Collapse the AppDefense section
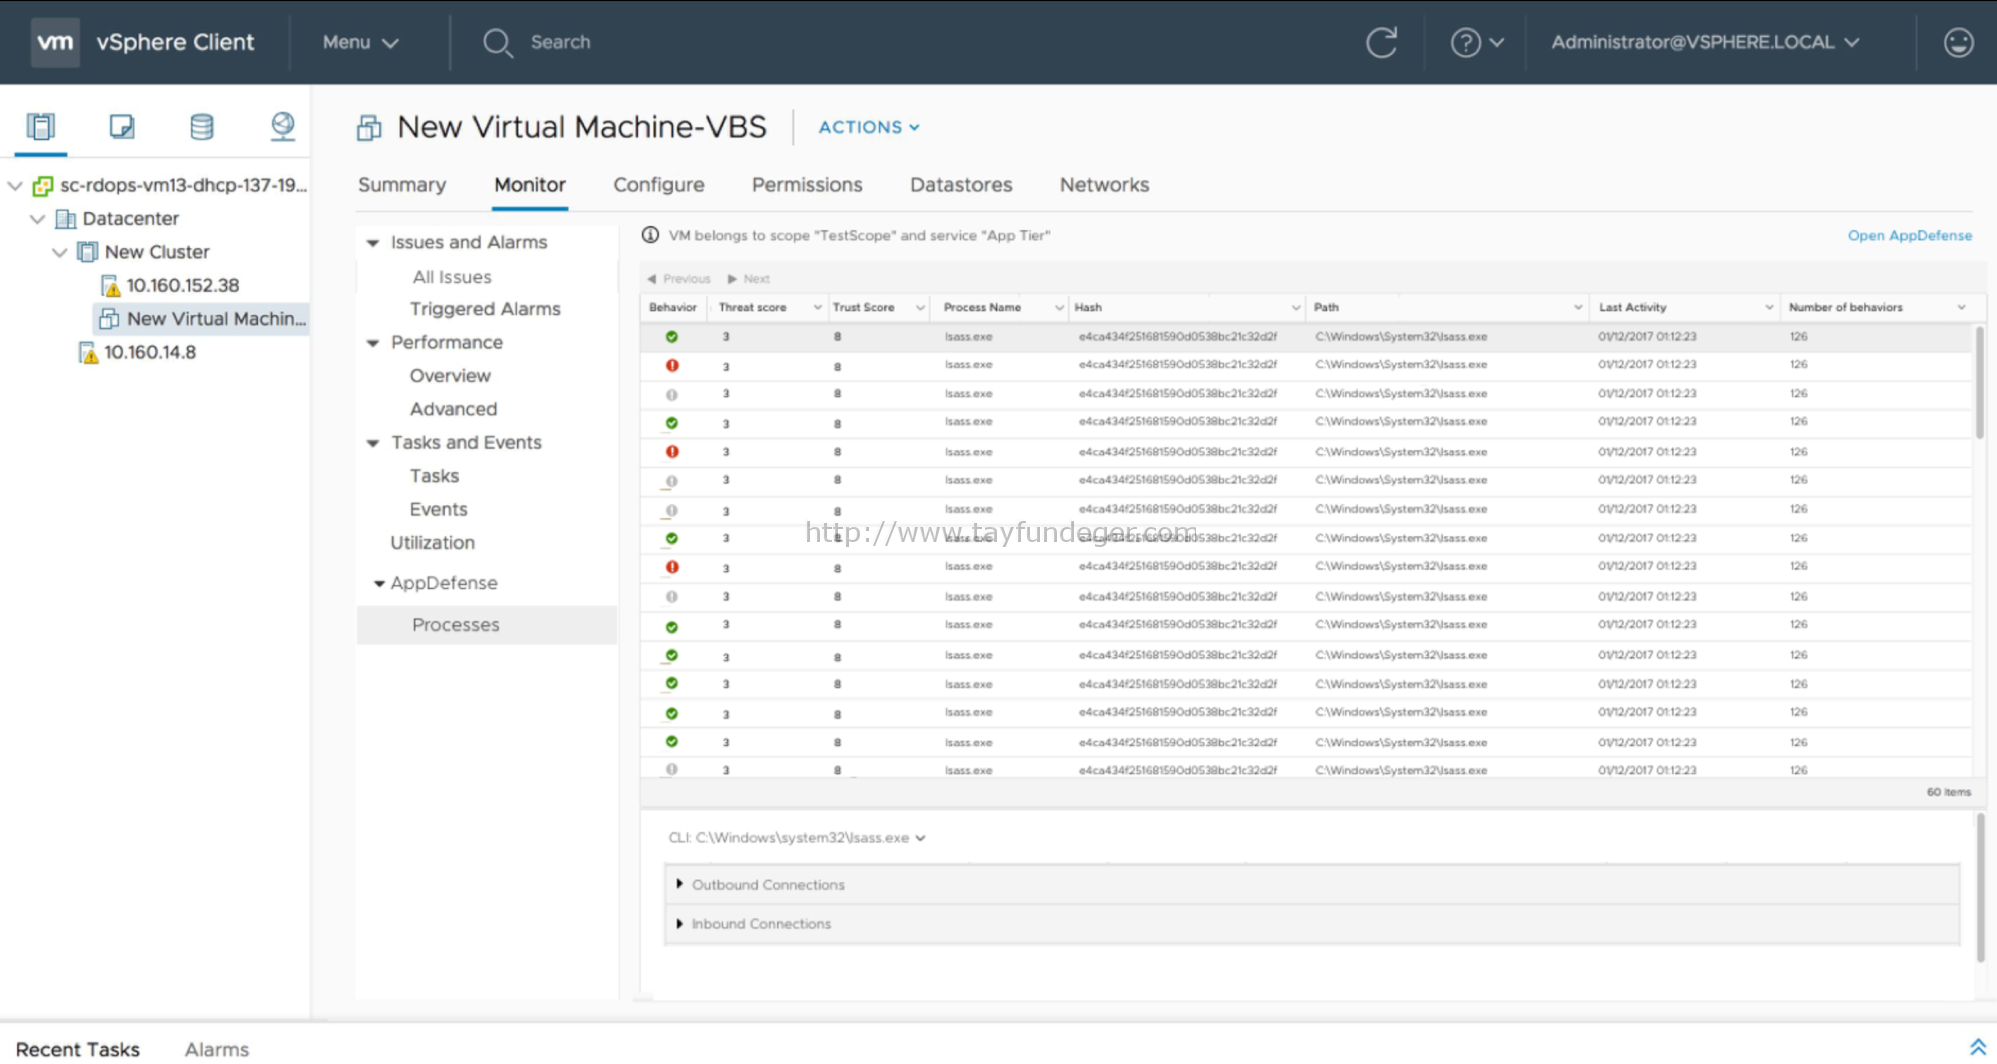 point(379,584)
